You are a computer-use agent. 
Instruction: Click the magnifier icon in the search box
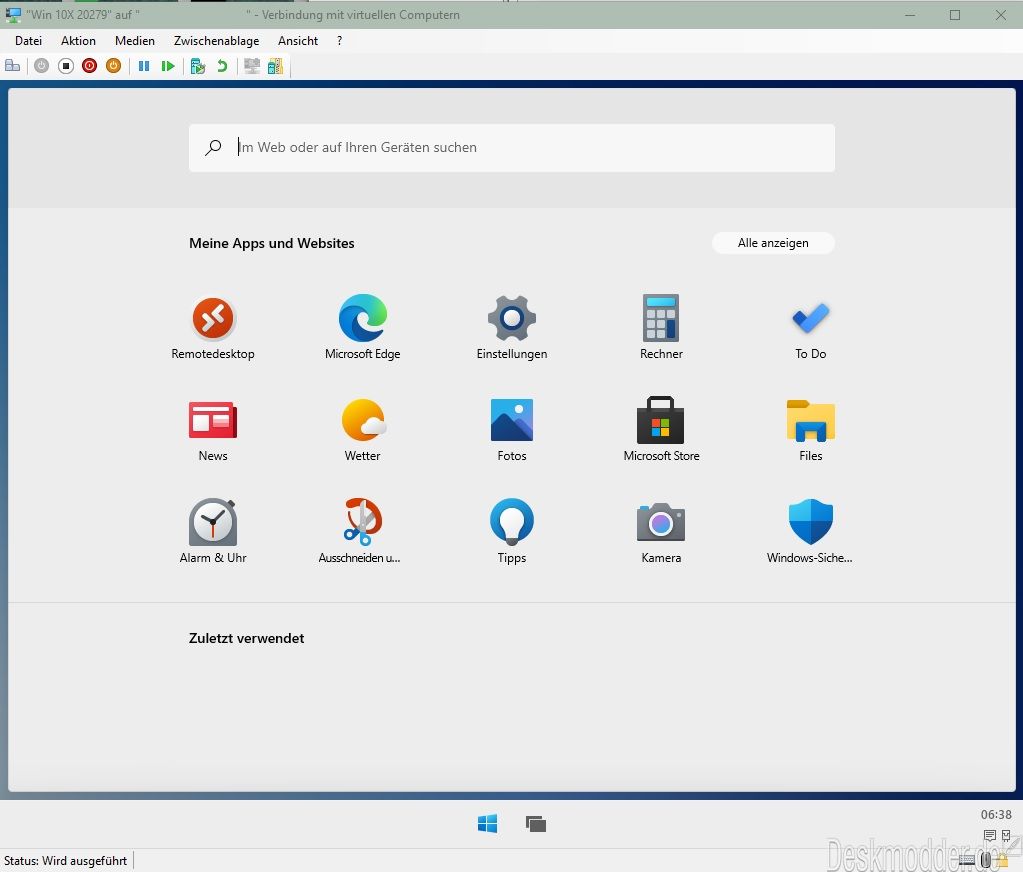click(213, 147)
